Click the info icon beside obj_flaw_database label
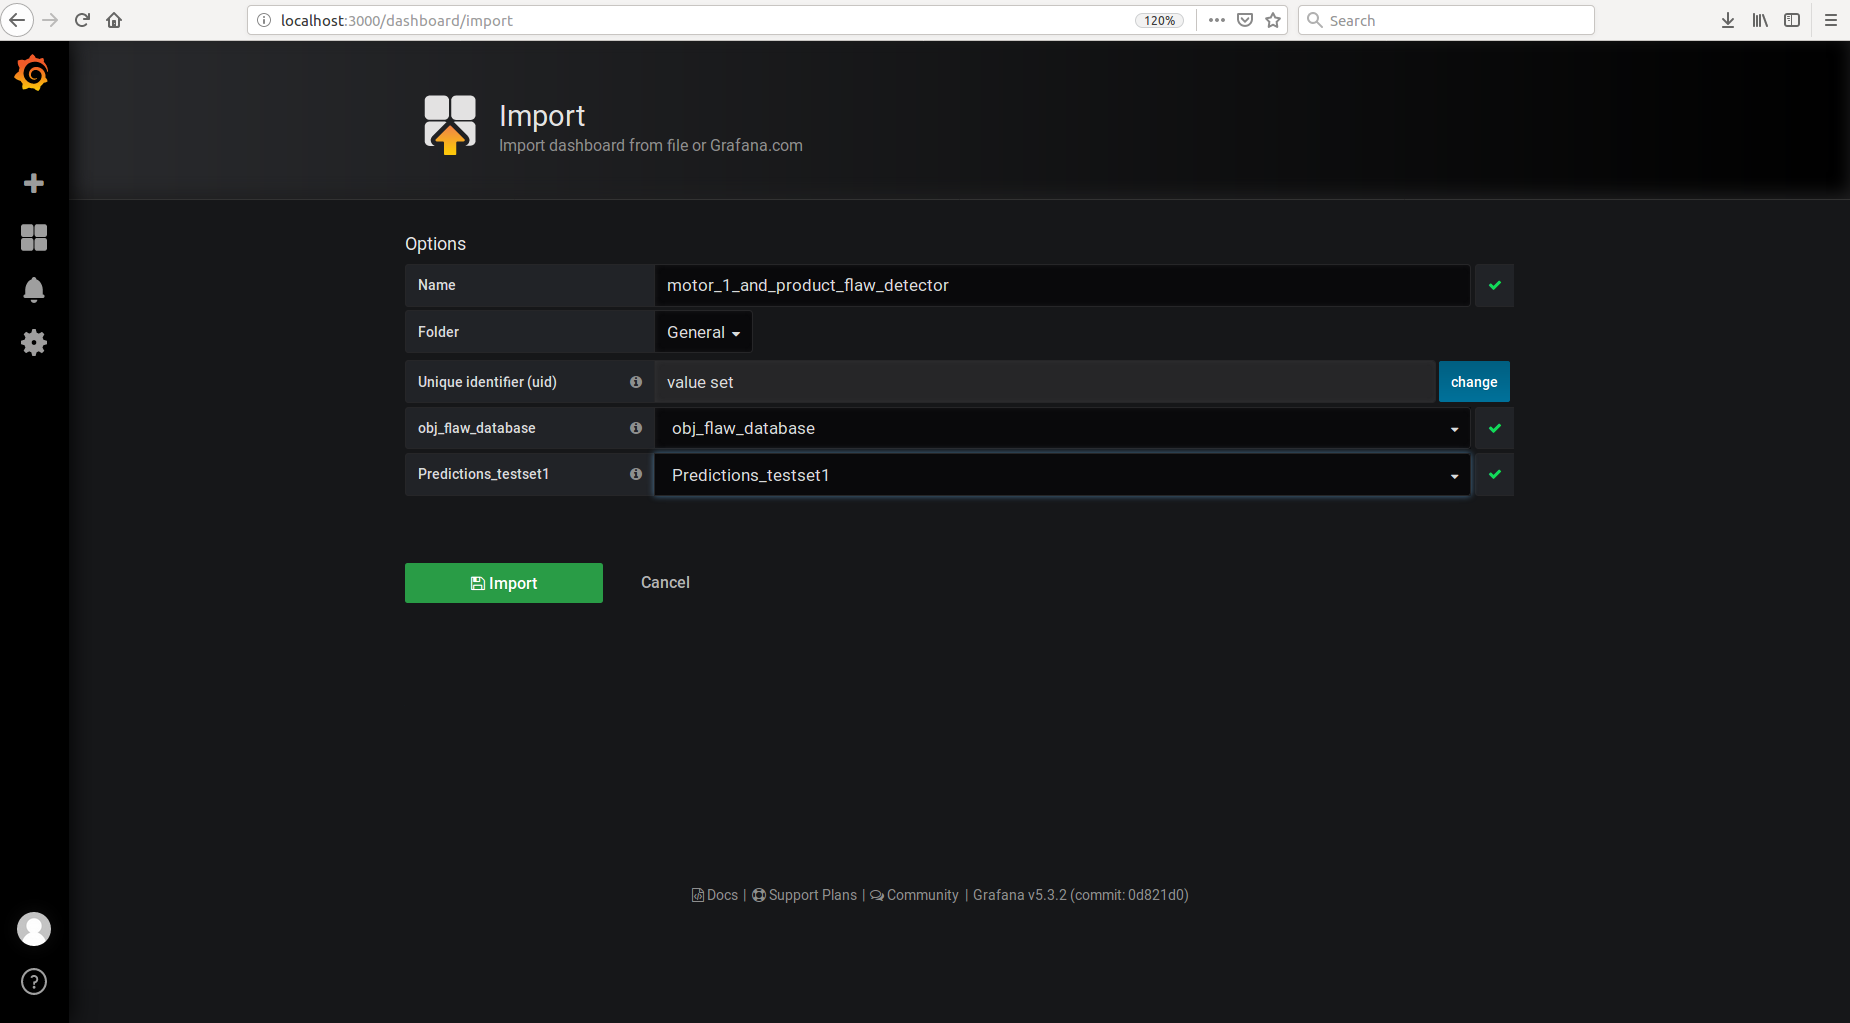This screenshot has width=1850, height=1023. pyautogui.click(x=636, y=428)
